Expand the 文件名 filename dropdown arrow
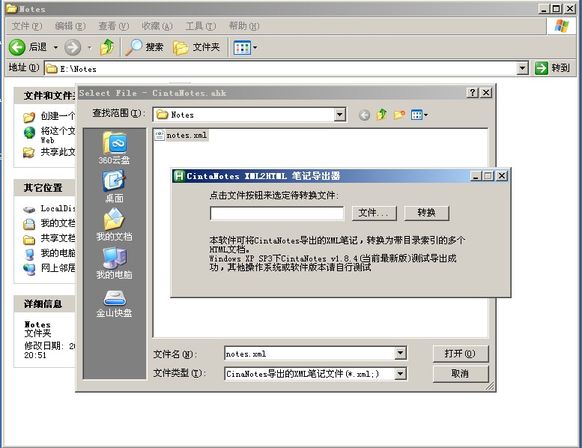 tap(400, 353)
